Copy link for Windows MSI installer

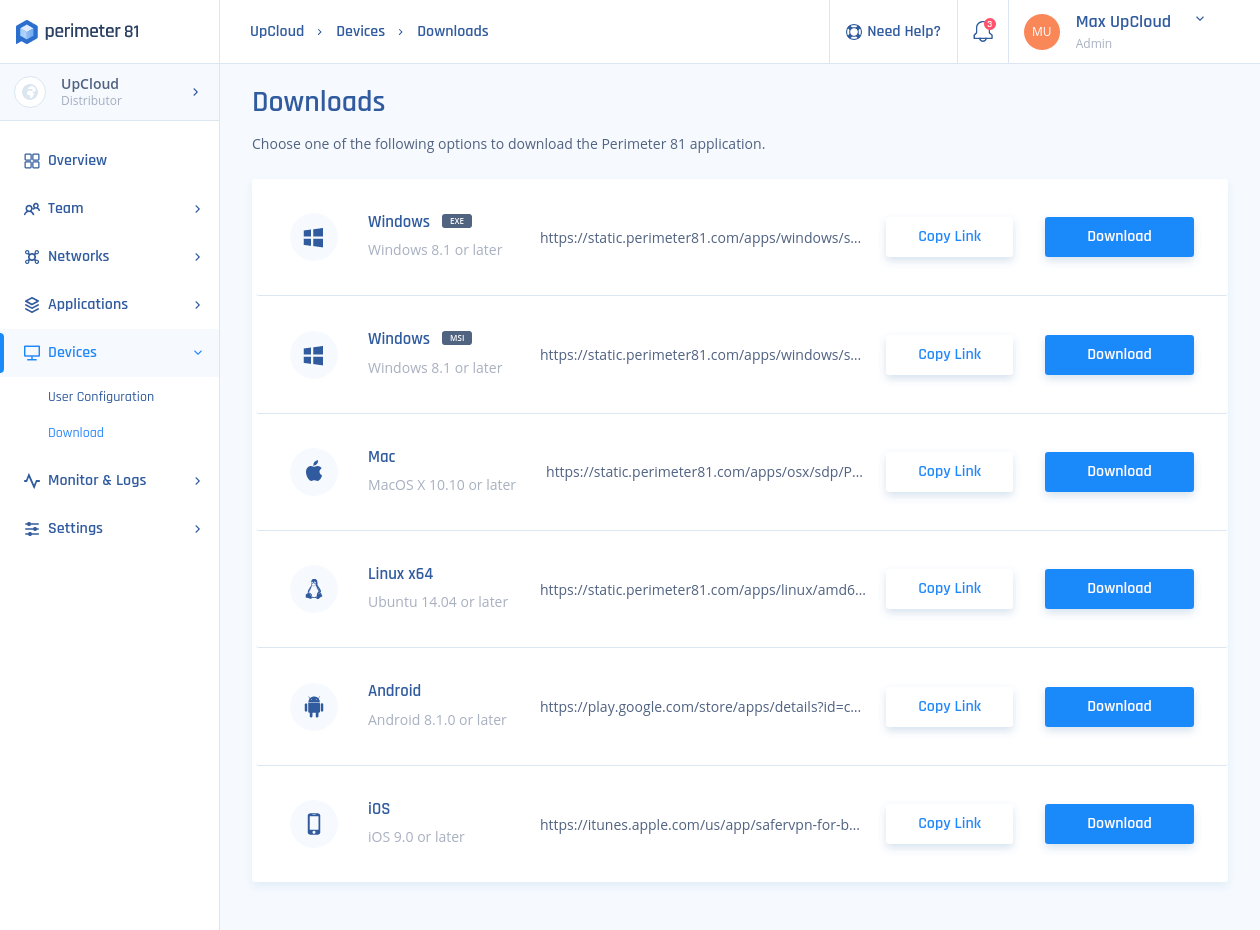click(949, 354)
